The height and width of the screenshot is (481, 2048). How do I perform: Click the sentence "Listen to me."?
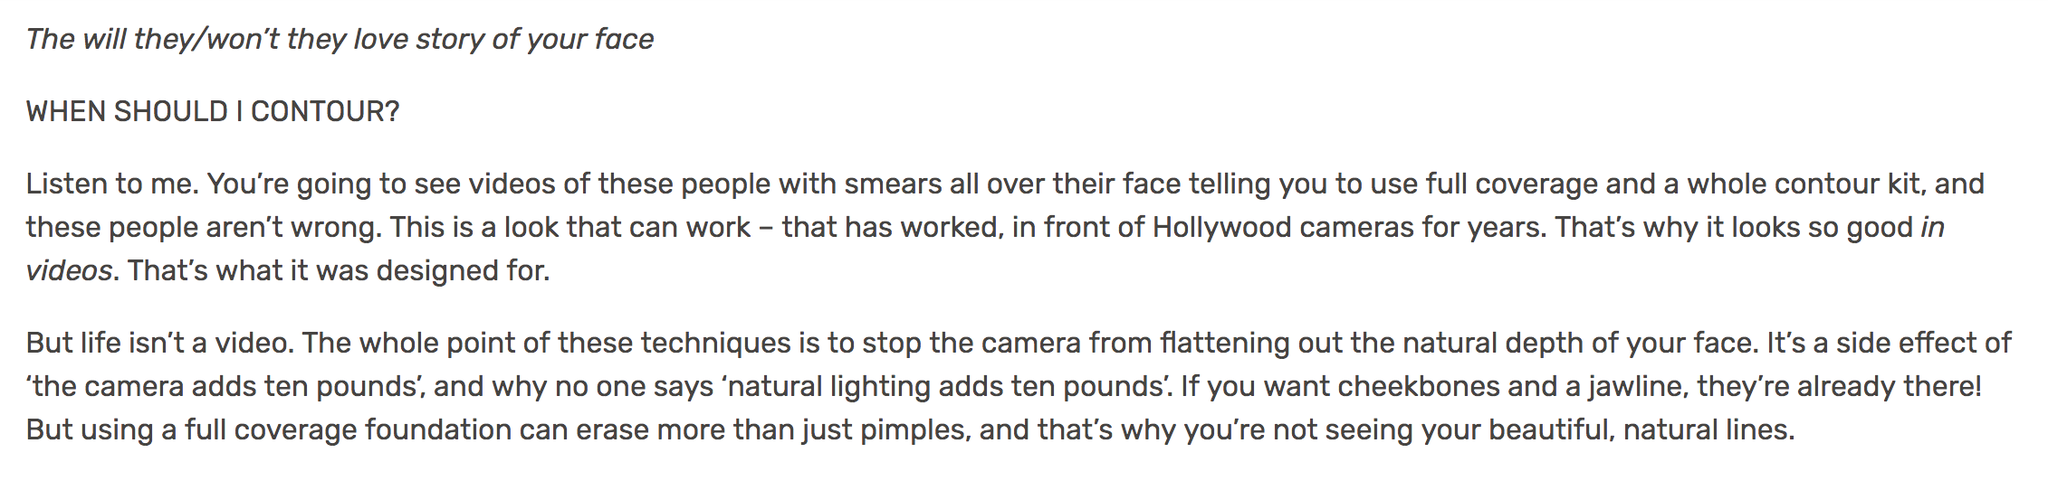coord(113,184)
